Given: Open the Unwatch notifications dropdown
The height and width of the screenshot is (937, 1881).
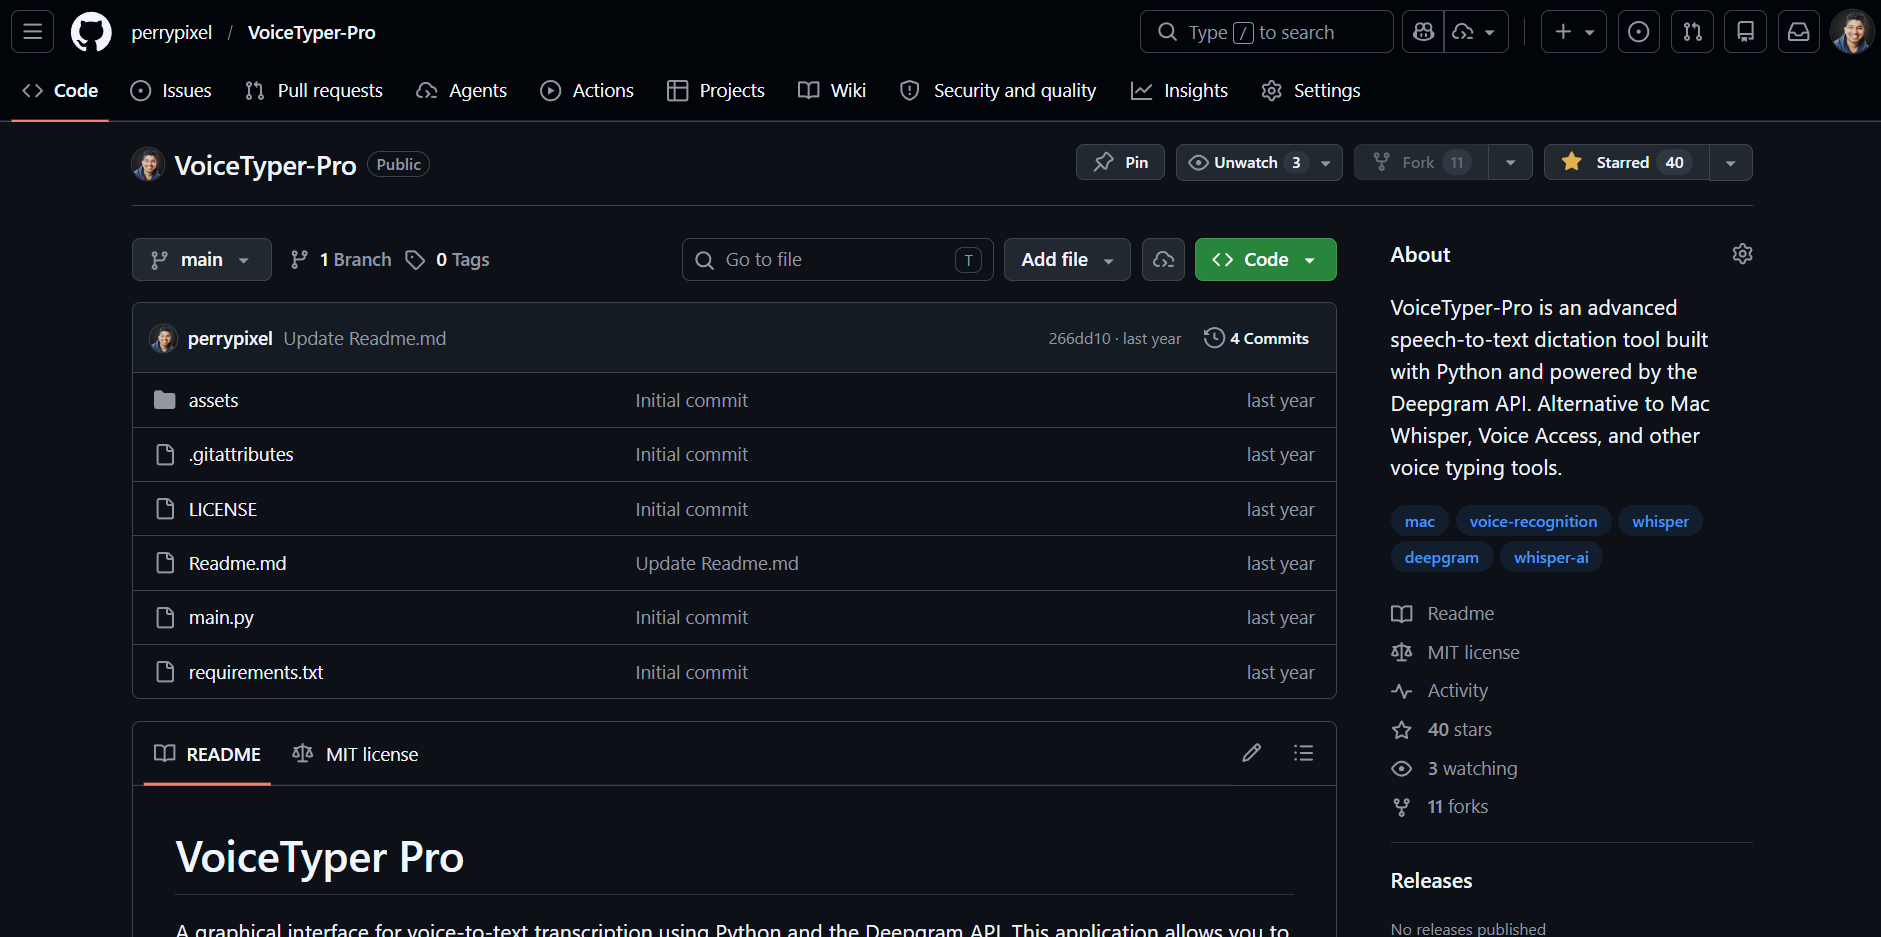Looking at the screenshot, I should 1259,162.
